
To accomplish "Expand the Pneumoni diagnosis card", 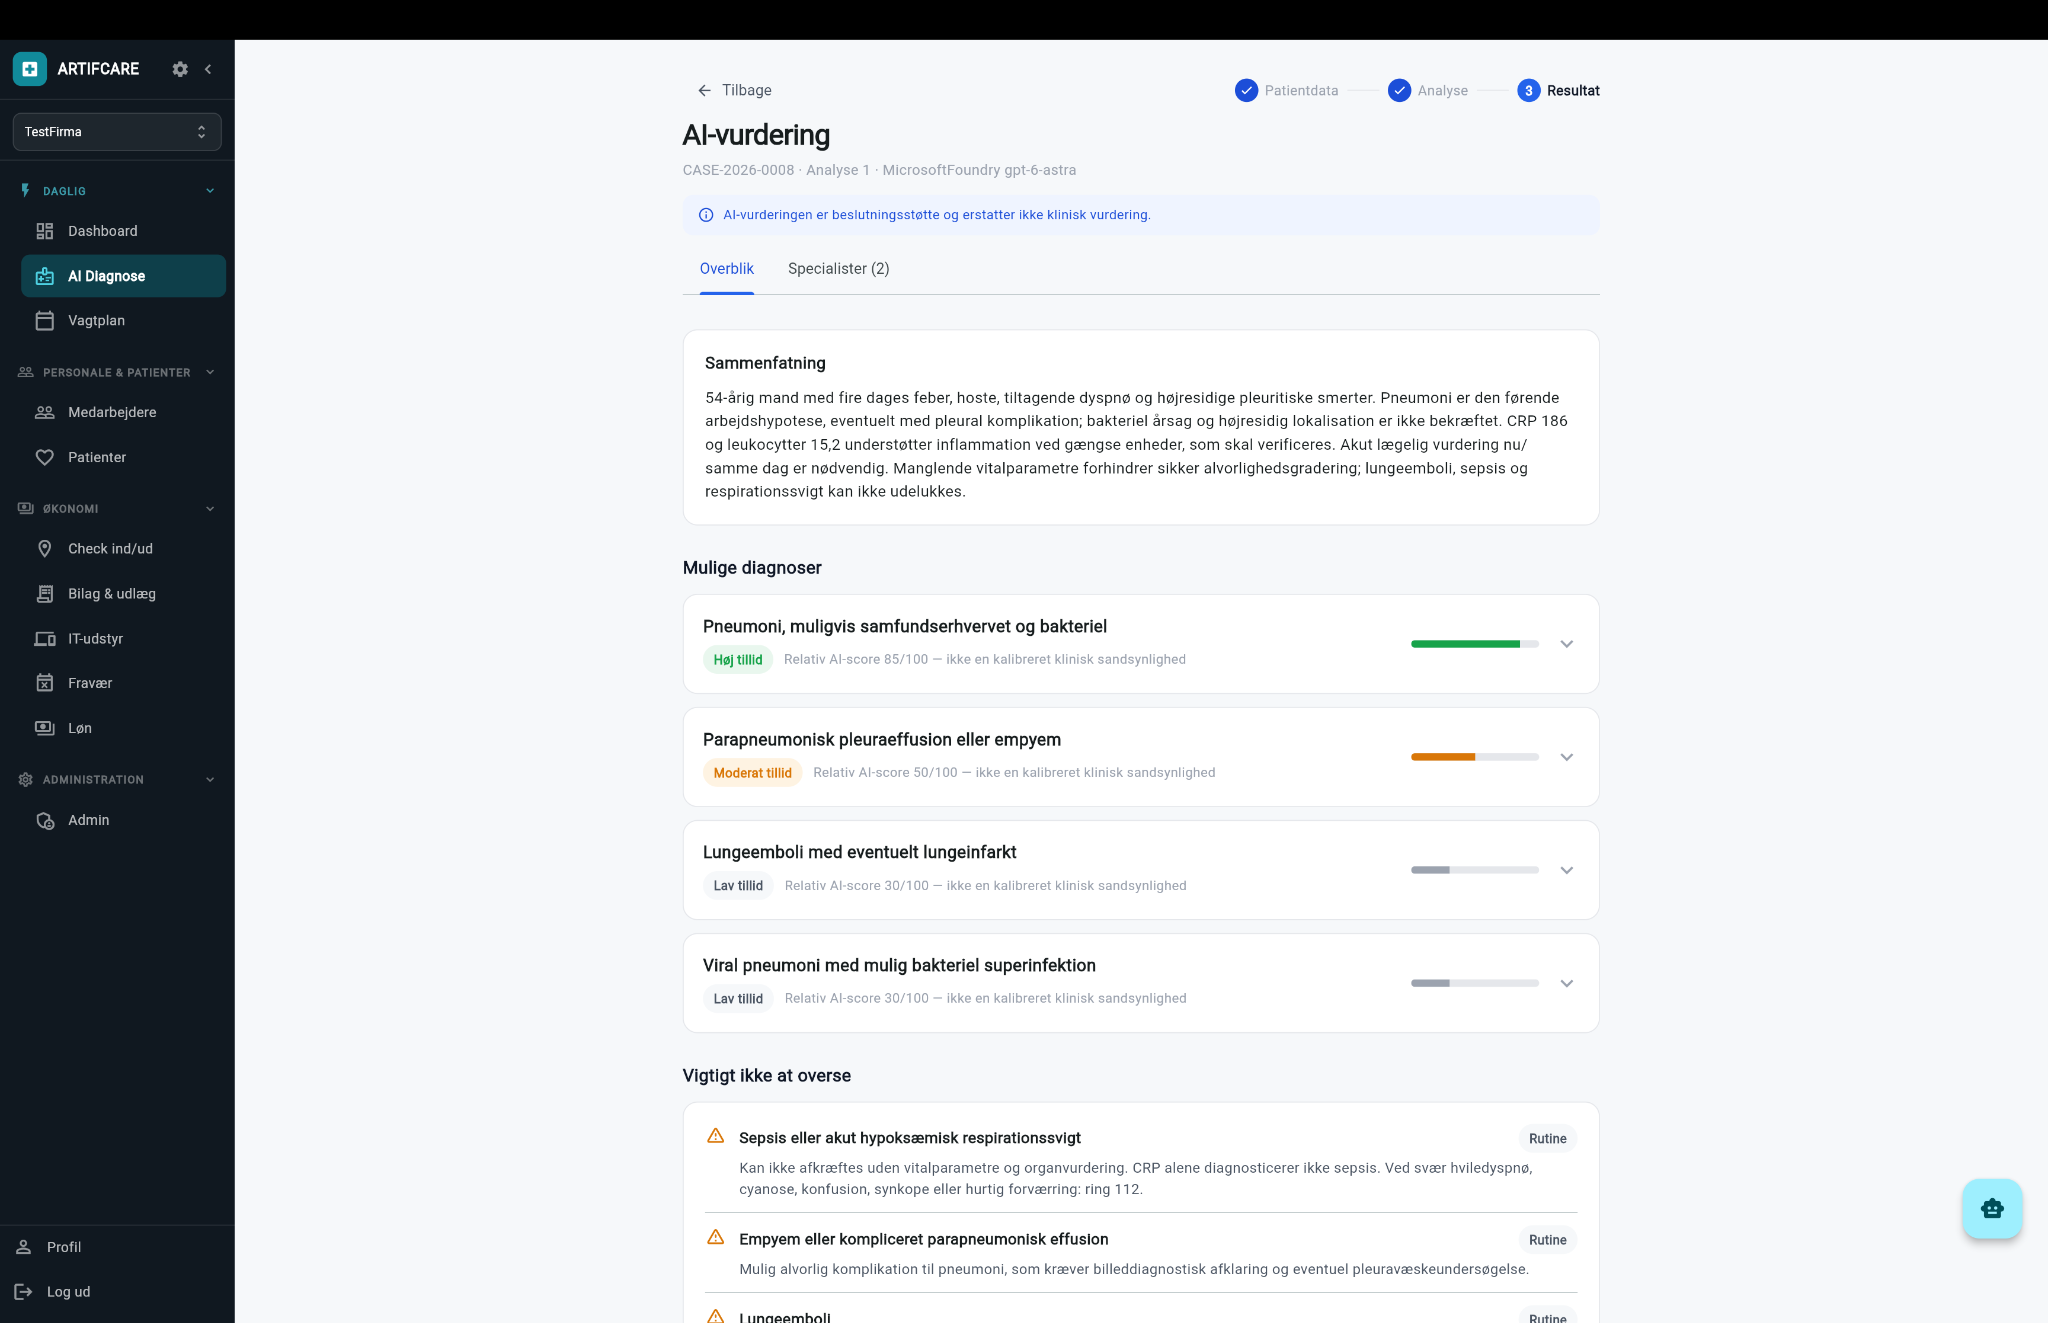I will click(x=1567, y=644).
